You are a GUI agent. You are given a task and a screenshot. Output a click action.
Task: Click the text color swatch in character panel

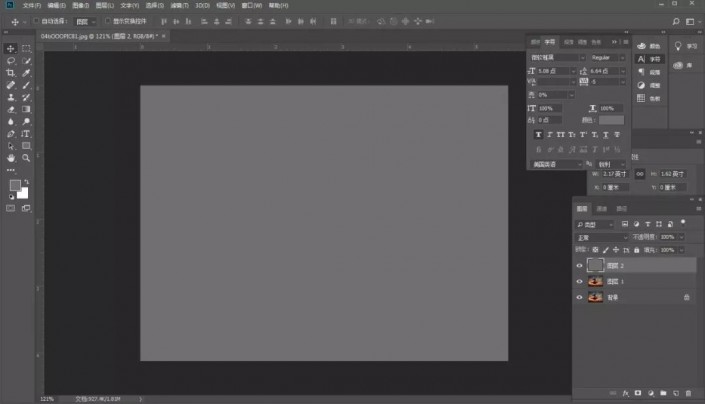[610, 120]
